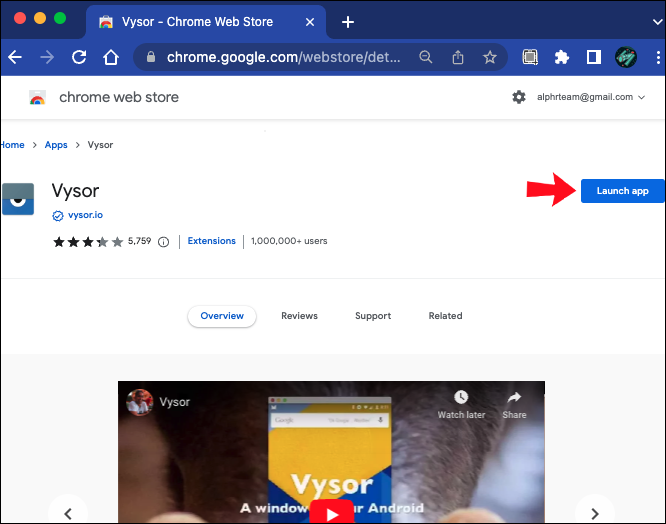
Task: Switch to the Reviews tab
Action: click(x=299, y=316)
